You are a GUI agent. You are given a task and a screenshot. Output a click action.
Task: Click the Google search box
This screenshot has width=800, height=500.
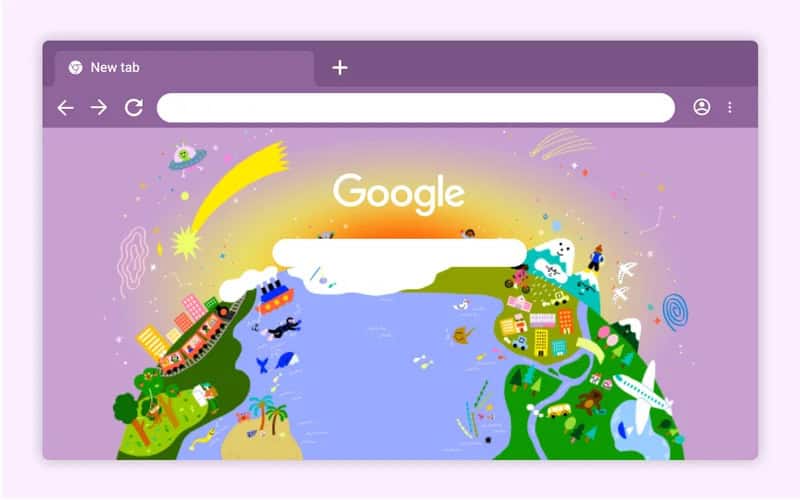coord(399,253)
